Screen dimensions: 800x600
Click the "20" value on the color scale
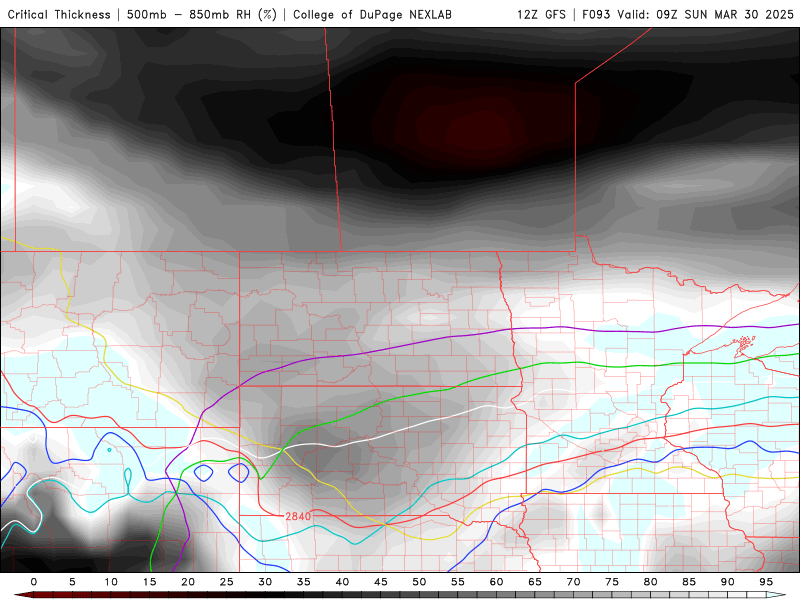pos(188,582)
